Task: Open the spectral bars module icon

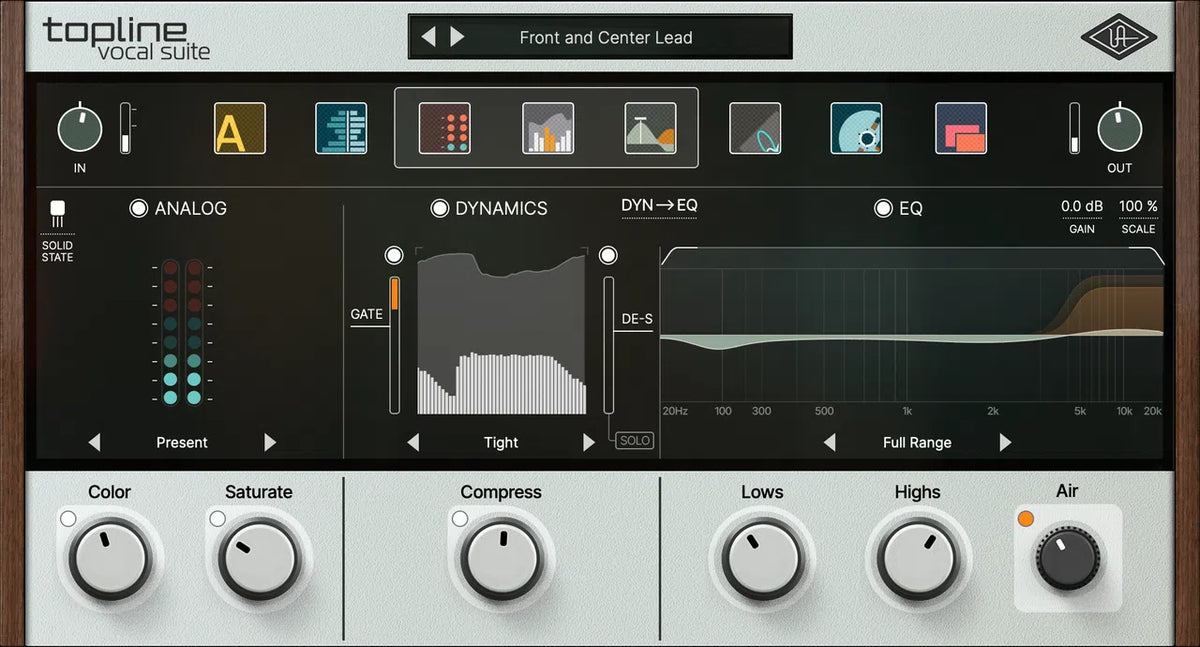Action: pyautogui.click(x=341, y=128)
